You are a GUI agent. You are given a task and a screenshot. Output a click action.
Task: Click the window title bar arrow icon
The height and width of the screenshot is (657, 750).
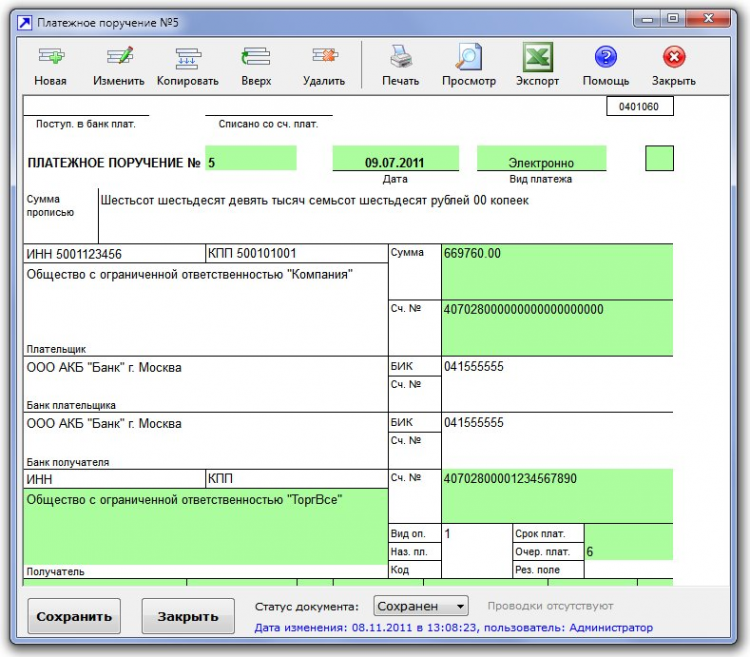[x=24, y=22]
